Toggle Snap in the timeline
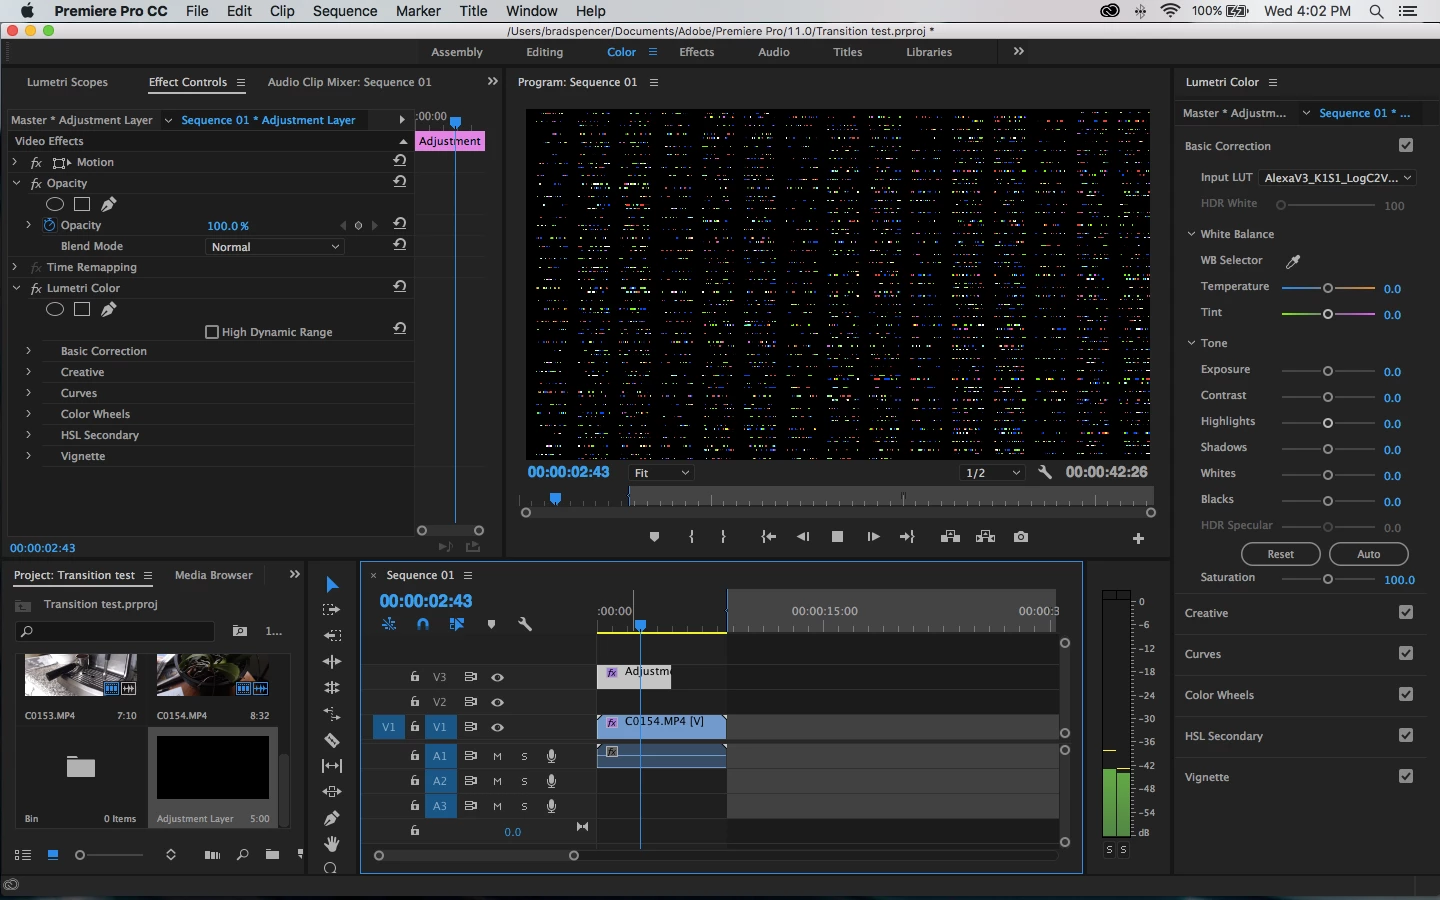 (x=423, y=624)
